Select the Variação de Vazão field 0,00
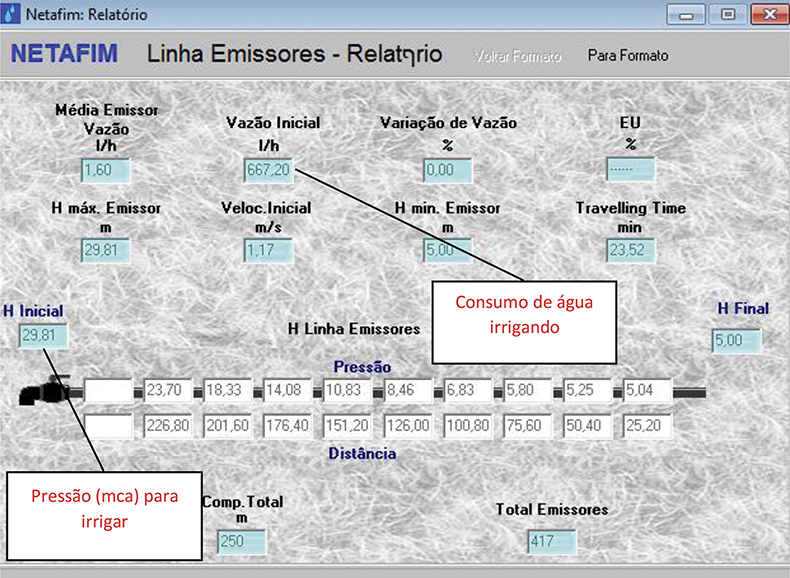790x578 pixels. [x=445, y=170]
